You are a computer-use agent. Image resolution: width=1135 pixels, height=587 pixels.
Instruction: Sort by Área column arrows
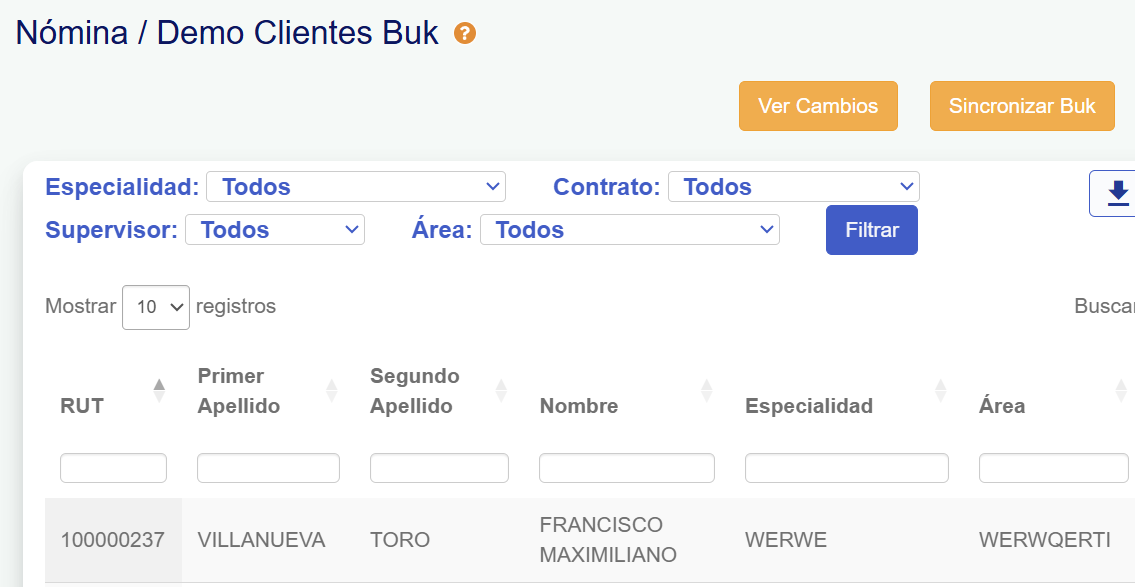point(1121,390)
